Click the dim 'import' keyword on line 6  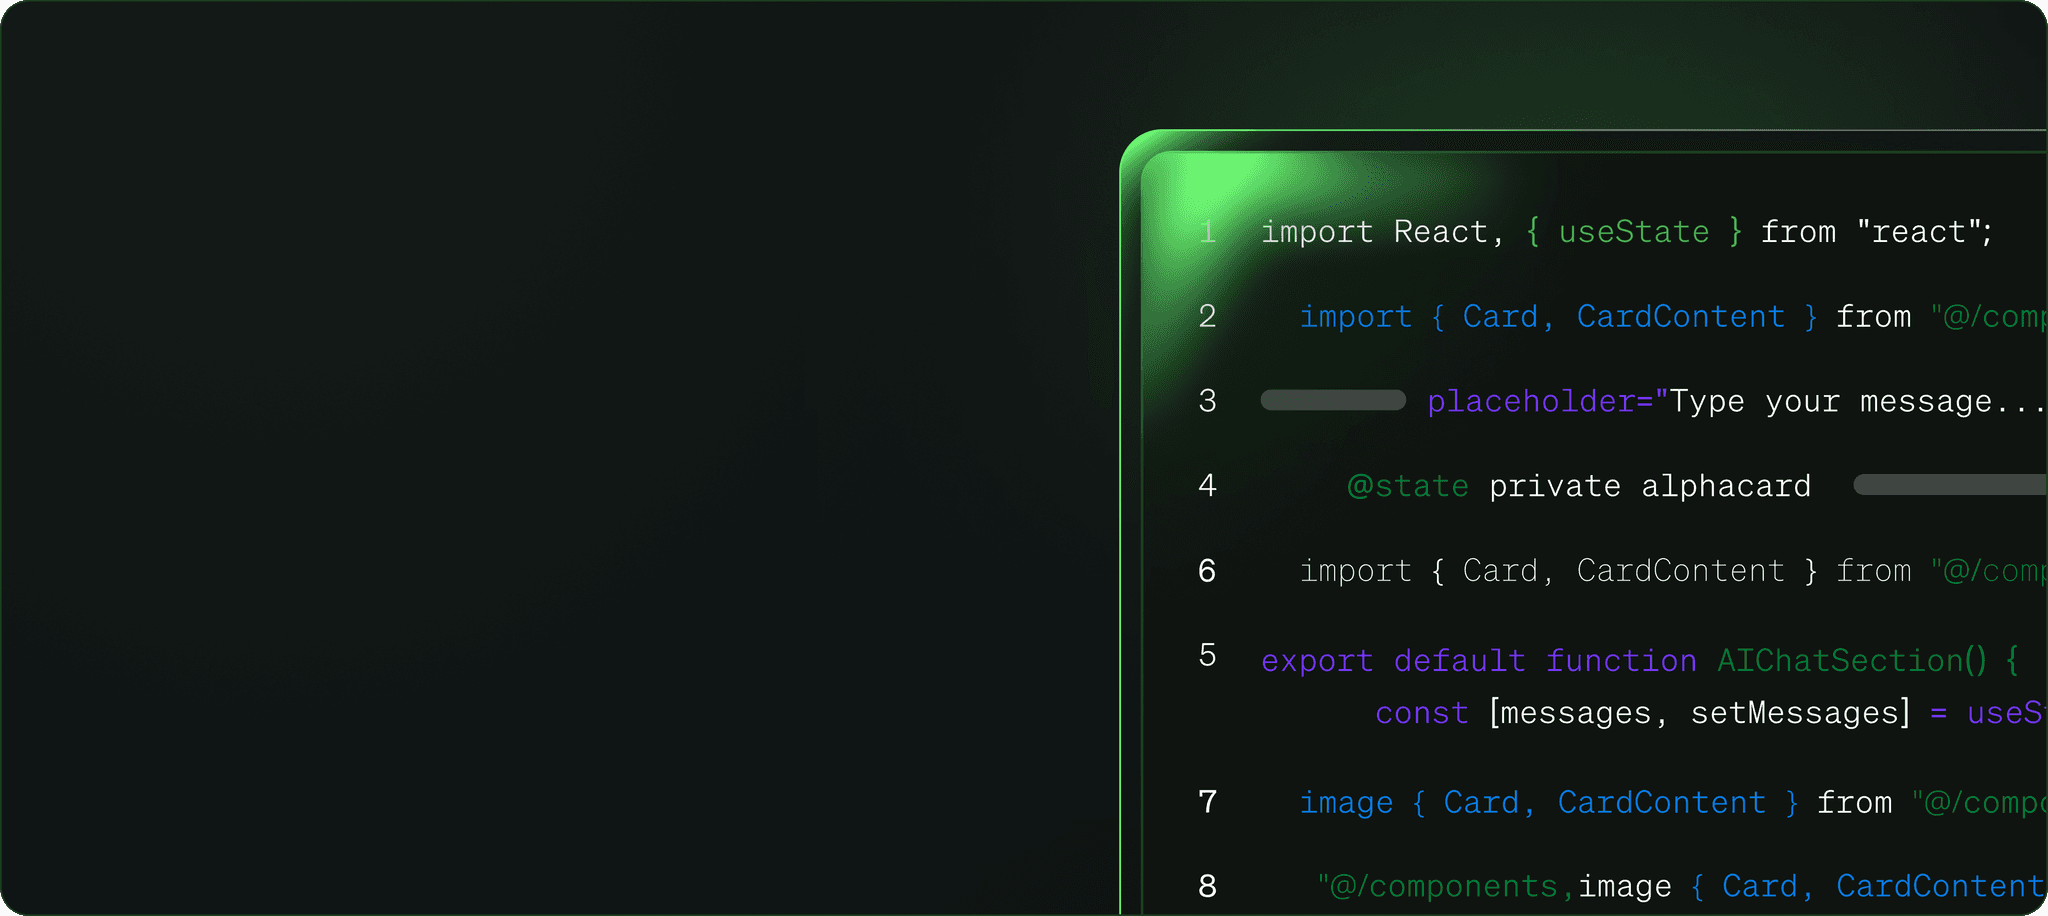(1356, 571)
